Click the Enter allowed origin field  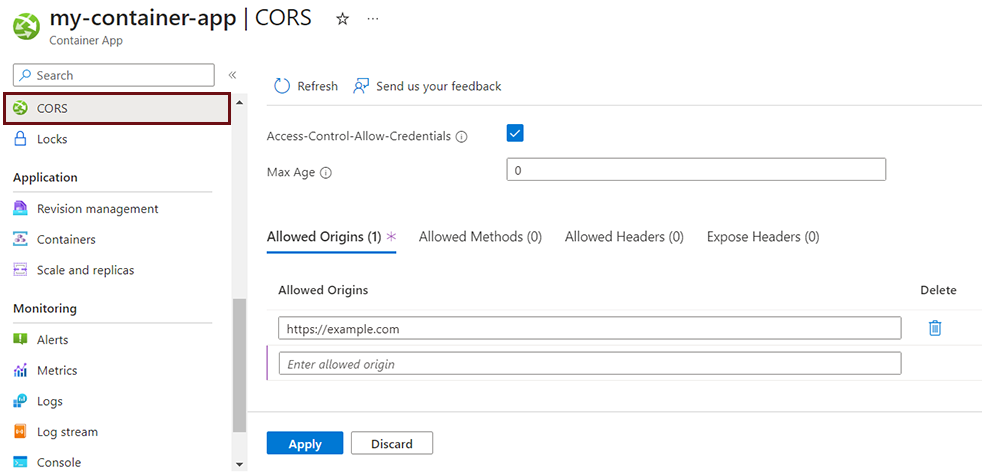(589, 364)
